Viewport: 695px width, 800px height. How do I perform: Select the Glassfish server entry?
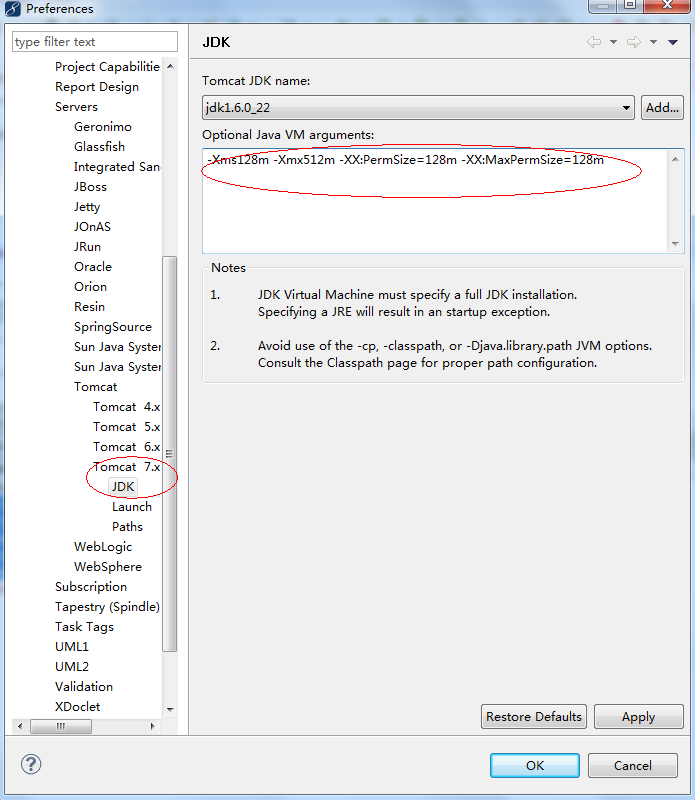point(100,146)
